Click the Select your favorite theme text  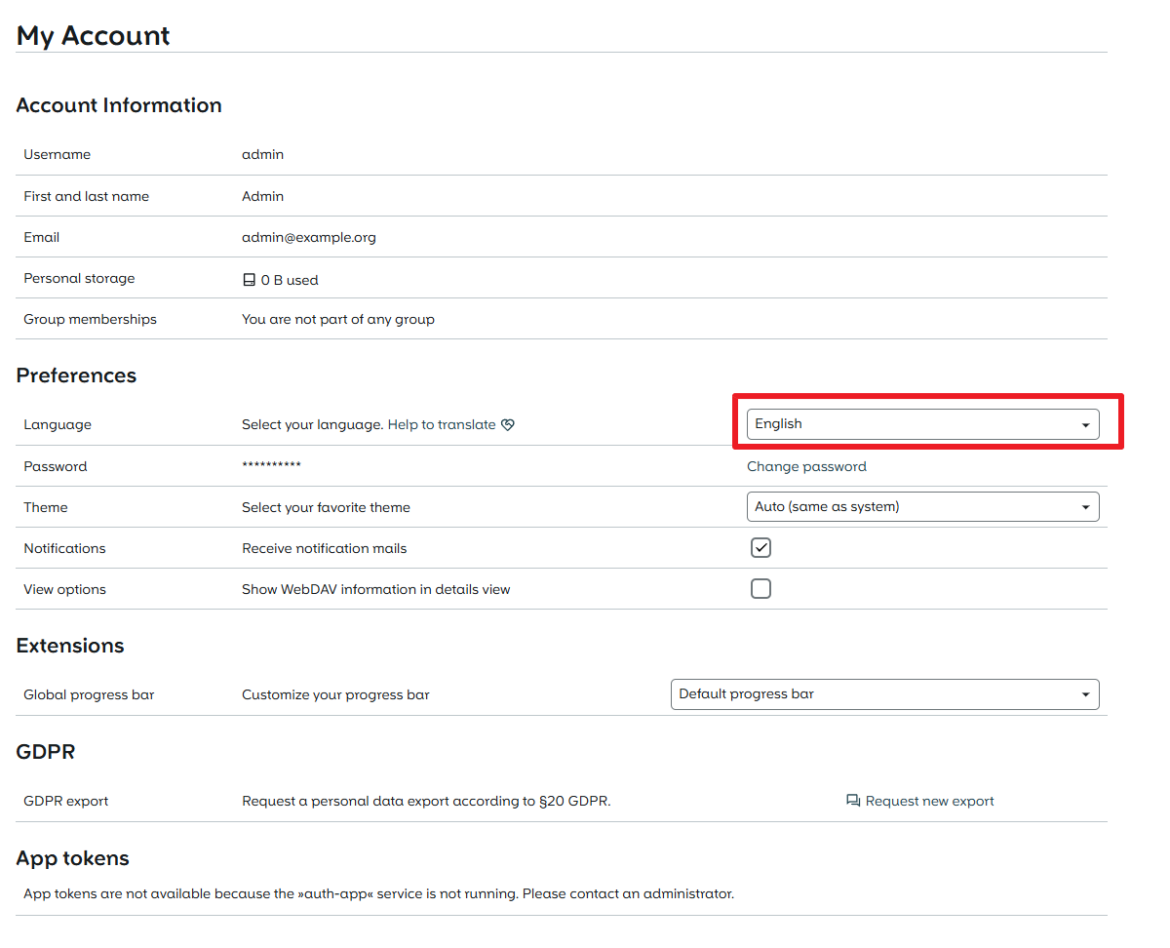coord(326,508)
